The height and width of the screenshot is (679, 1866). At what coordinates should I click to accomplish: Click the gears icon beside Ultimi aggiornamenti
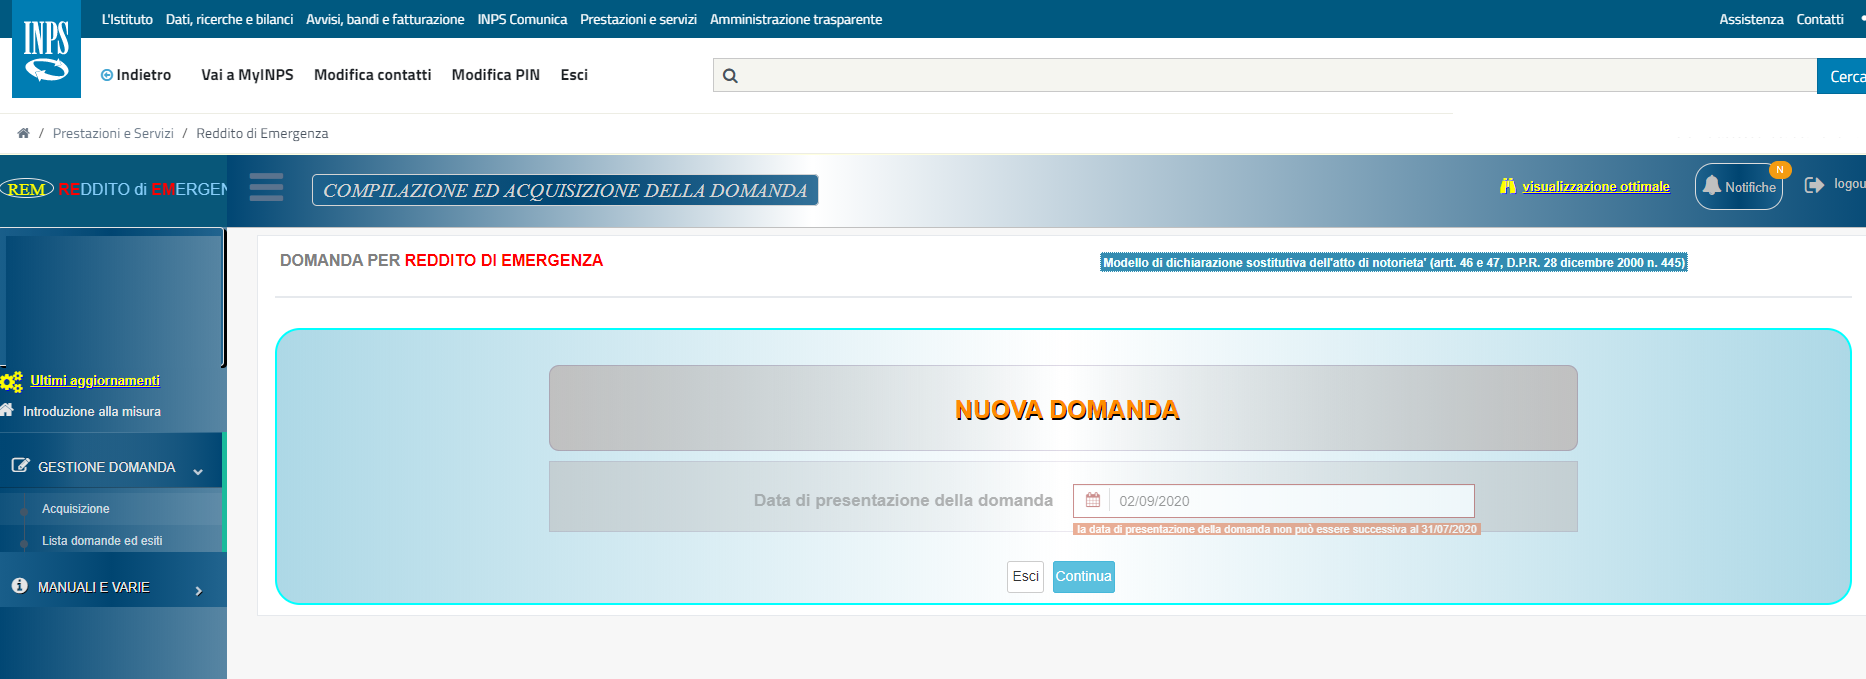[x=12, y=382]
